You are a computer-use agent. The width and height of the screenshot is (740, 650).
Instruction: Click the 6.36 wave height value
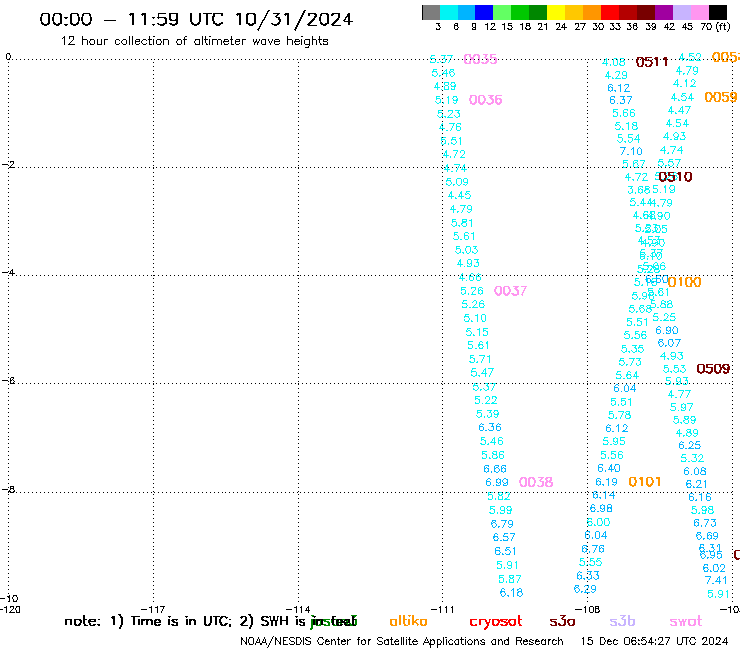pos(490,427)
